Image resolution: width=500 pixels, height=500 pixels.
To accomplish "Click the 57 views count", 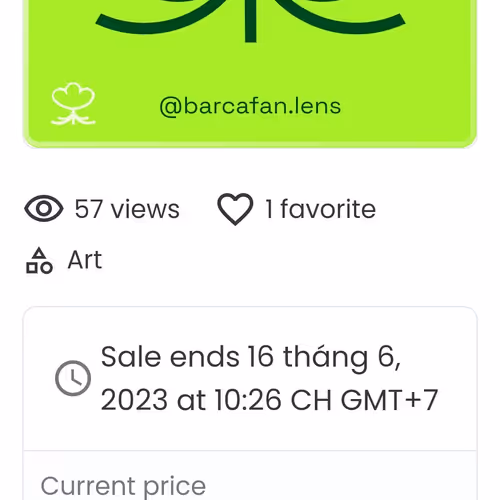I will (127, 209).
